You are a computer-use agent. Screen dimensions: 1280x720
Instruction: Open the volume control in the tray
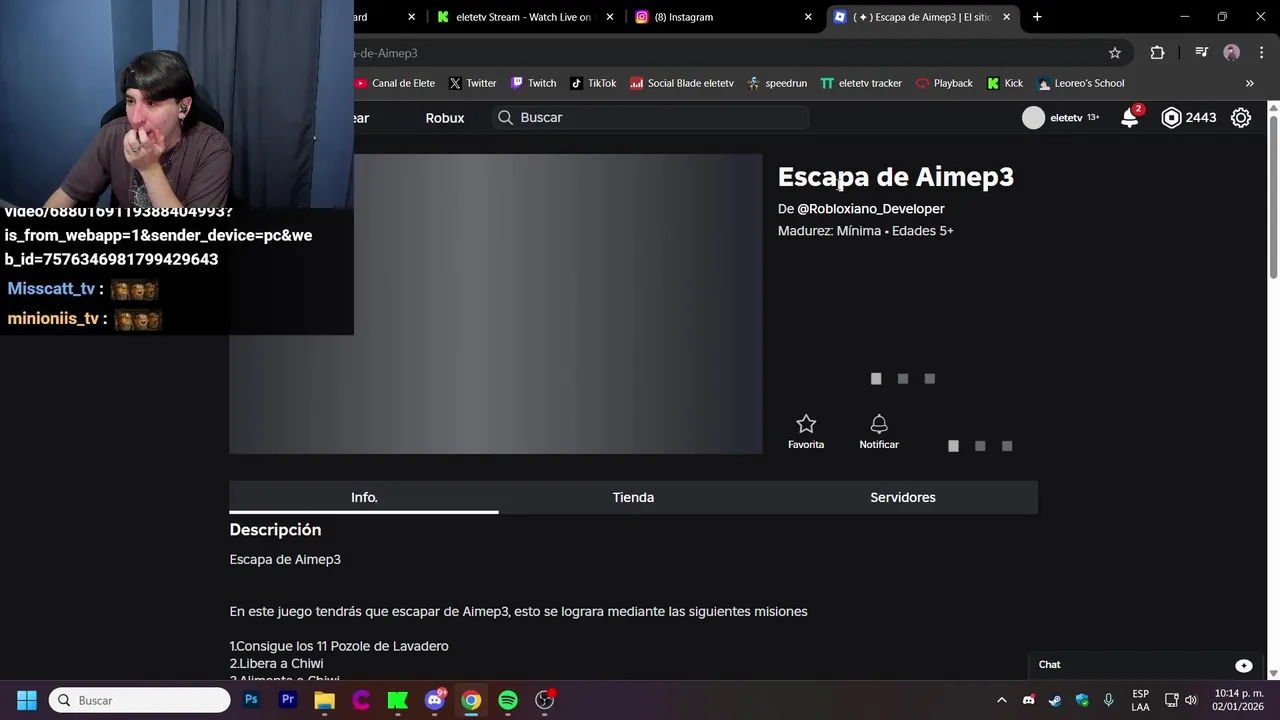click(1191, 700)
